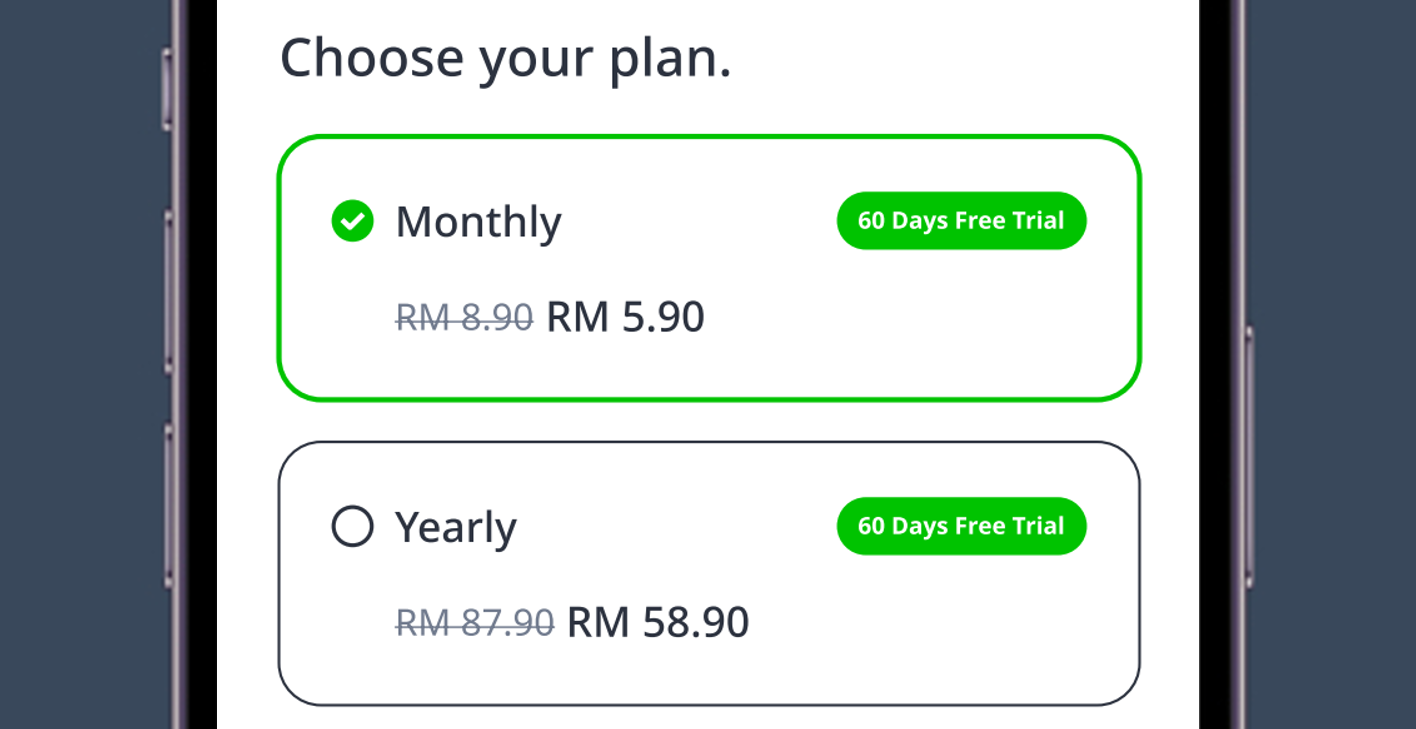Click the Monthly 60 Days Free Trial badge
The image size is (1416, 729).
click(x=961, y=221)
